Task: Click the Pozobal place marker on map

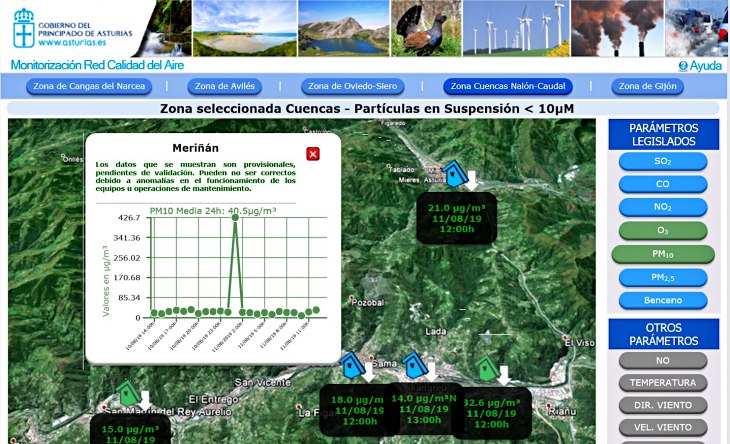Action: [351, 298]
